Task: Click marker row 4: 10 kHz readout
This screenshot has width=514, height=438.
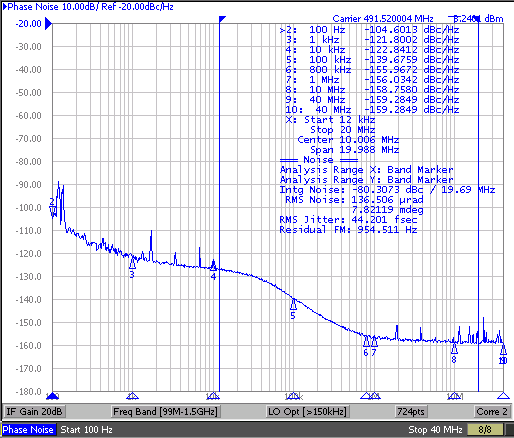Action: [x=372, y=50]
